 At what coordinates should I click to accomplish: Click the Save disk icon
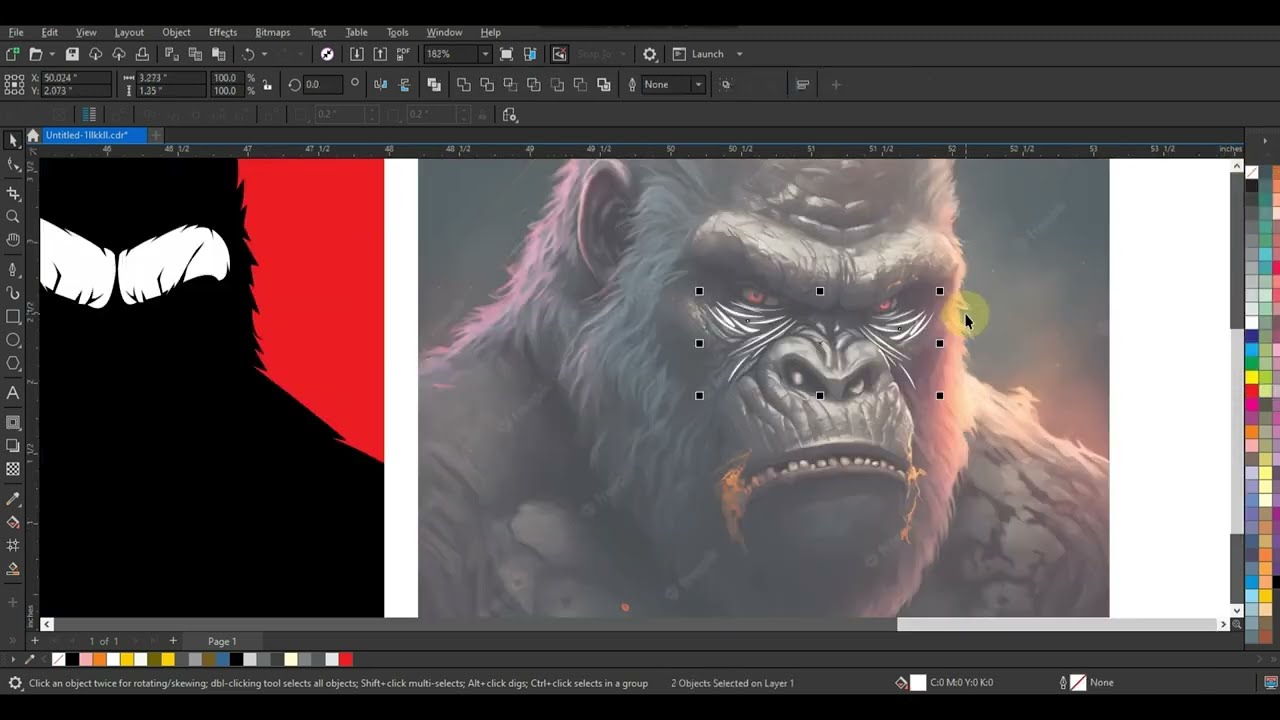pos(72,54)
